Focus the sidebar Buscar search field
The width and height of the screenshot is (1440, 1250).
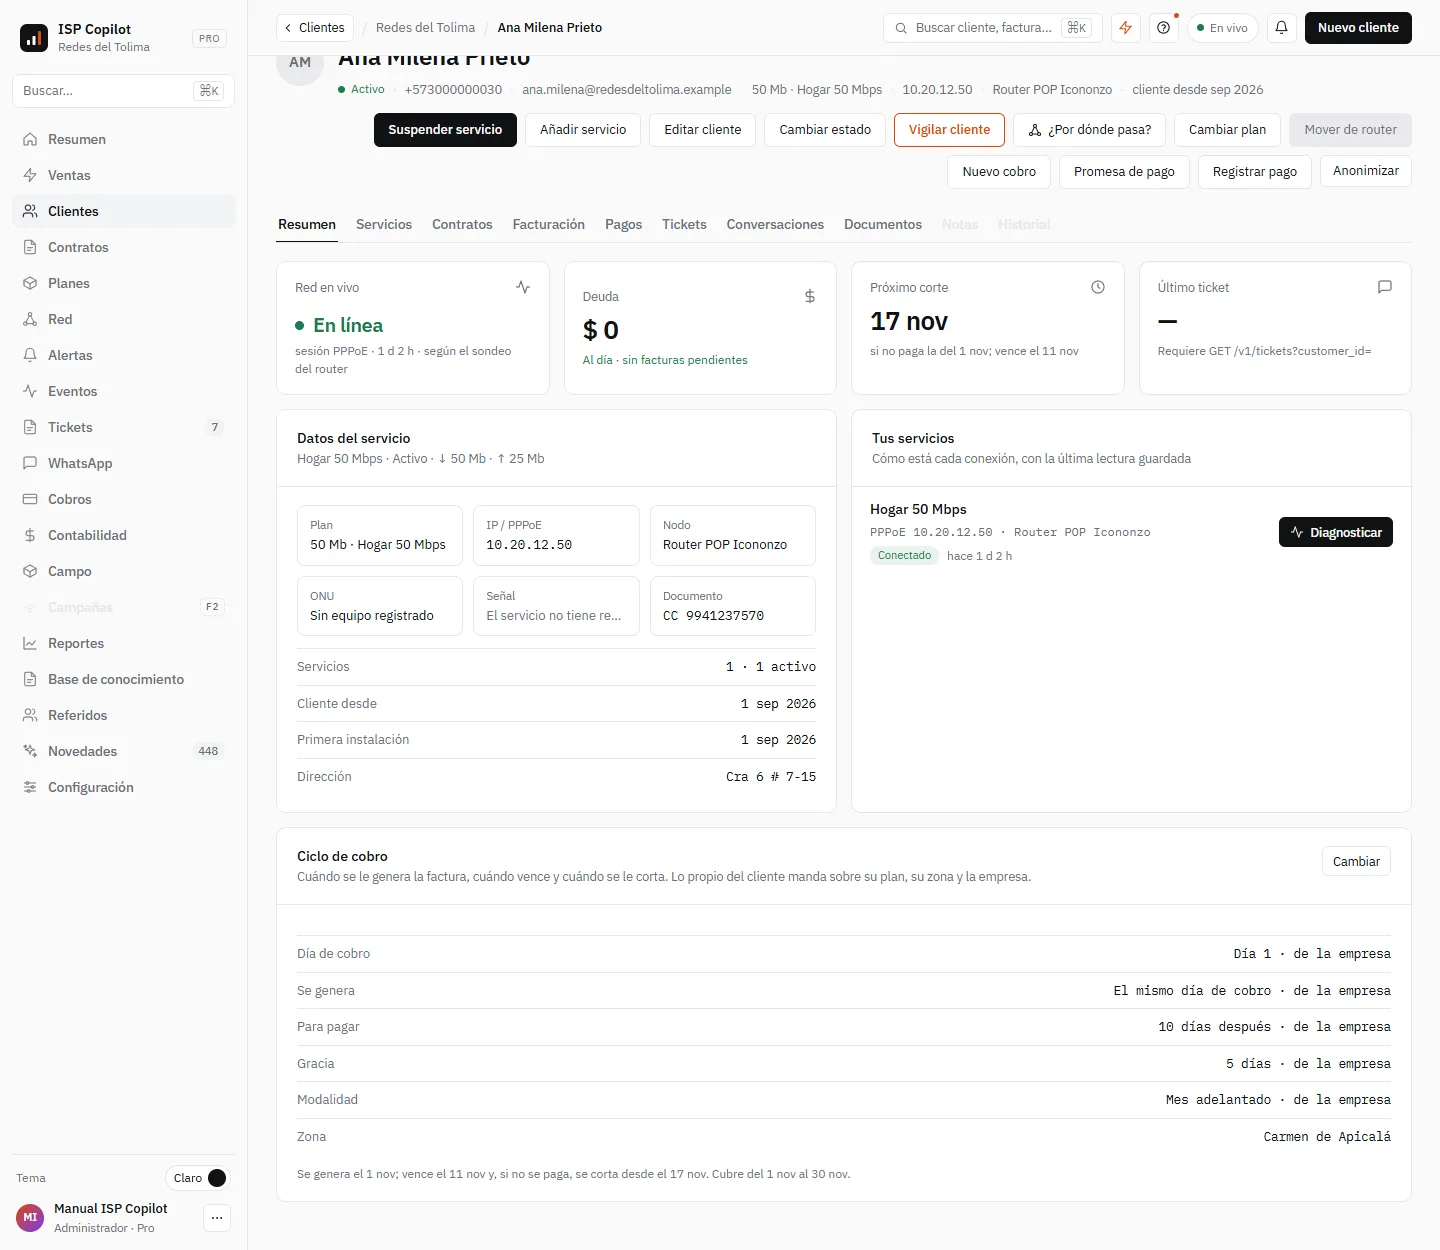pyautogui.click(x=124, y=91)
